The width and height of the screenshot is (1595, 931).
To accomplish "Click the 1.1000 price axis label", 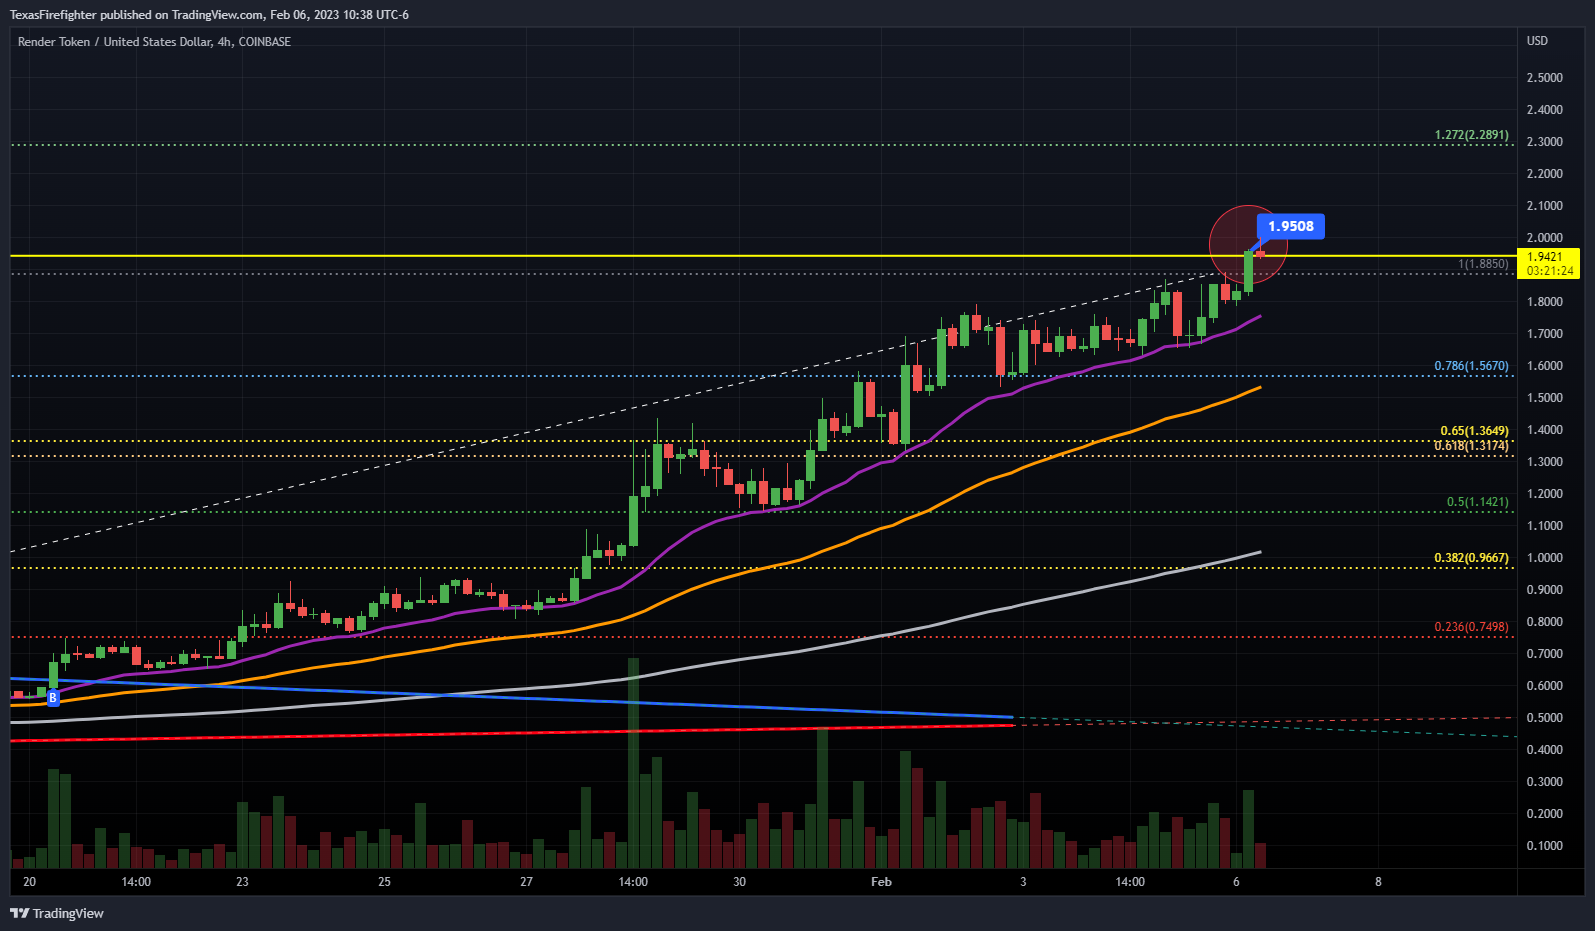I will [x=1545, y=526].
